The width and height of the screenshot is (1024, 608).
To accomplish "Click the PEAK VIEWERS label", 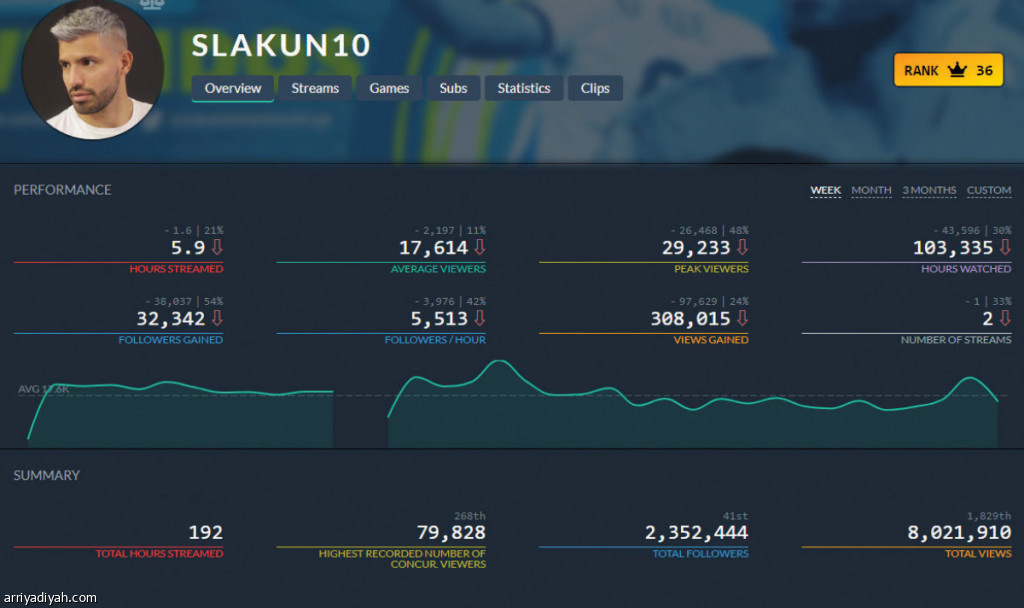I will click(711, 269).
